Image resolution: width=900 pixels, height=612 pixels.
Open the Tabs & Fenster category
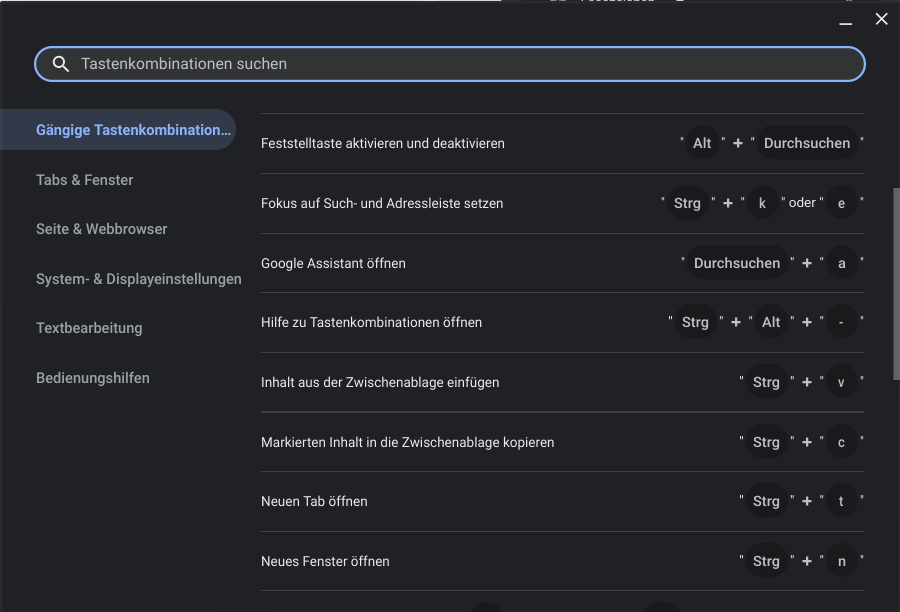[85, 180]
